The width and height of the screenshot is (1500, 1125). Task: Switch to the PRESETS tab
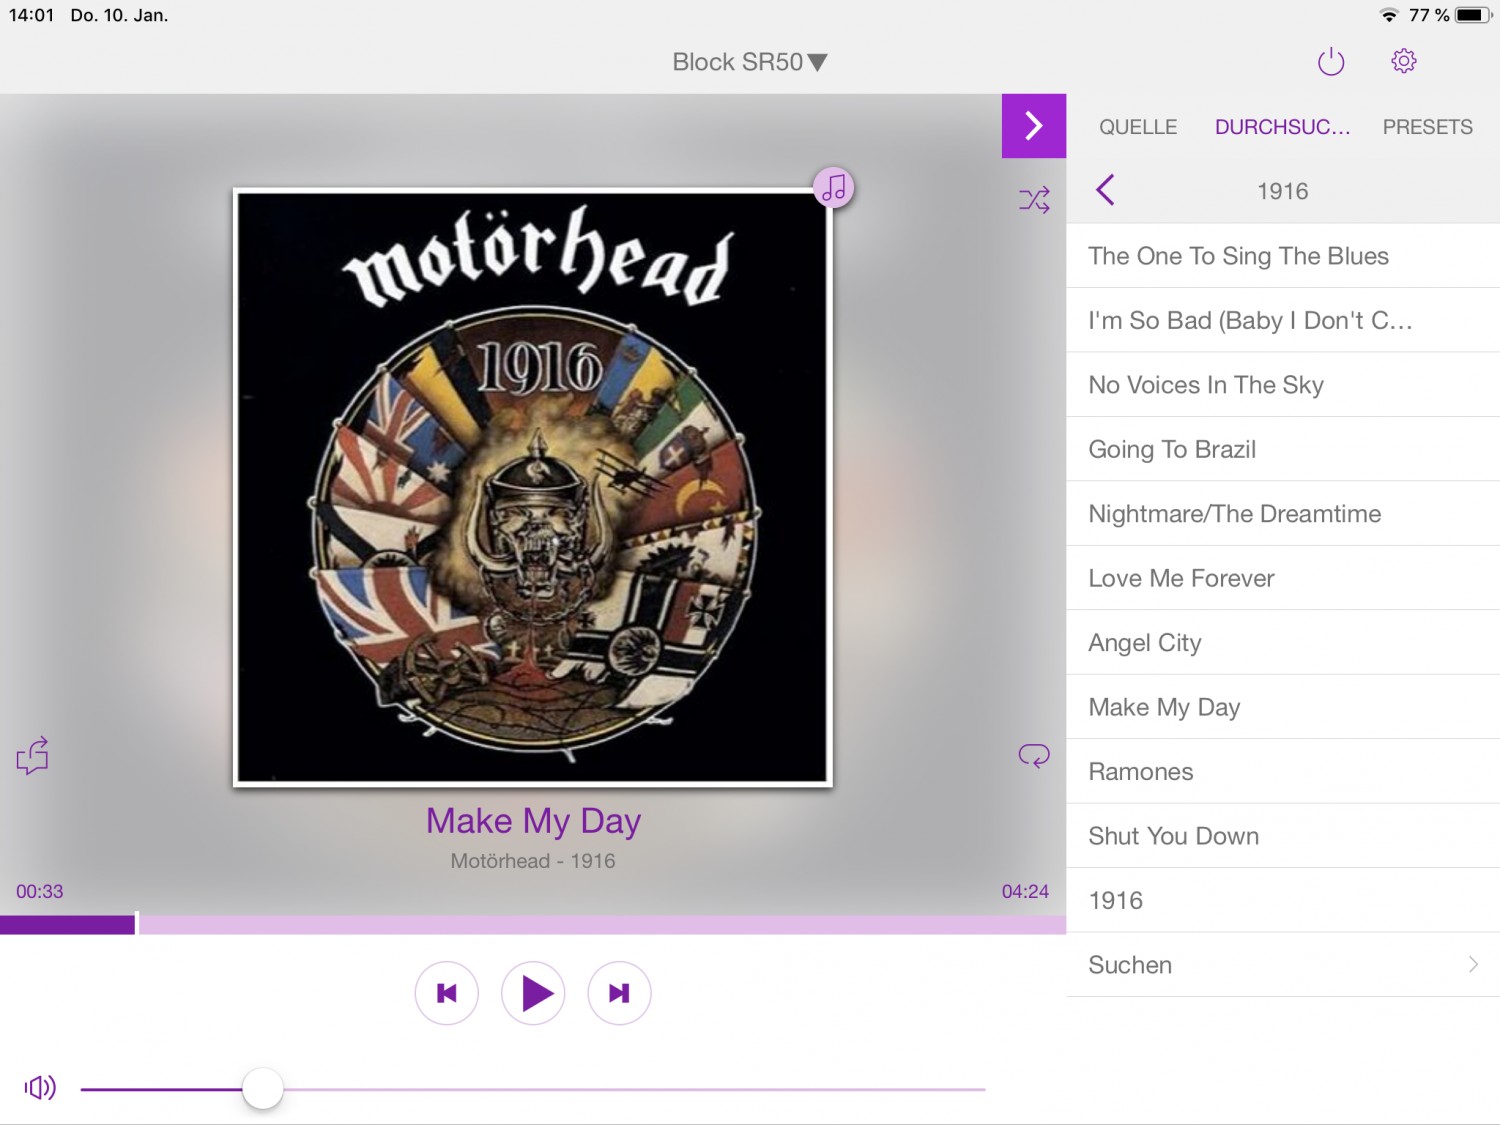(1427, 127)
